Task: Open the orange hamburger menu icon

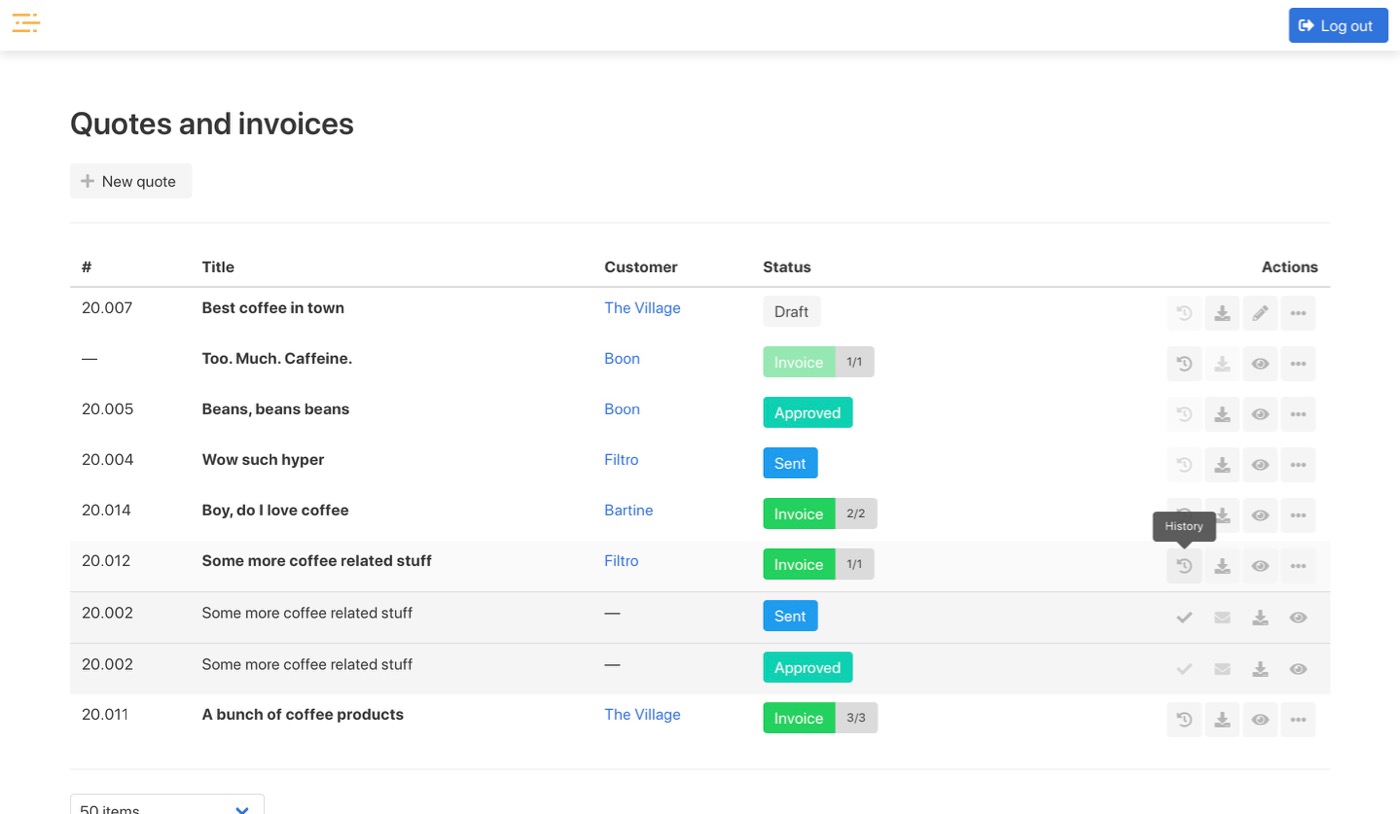Action: [26, 22]
